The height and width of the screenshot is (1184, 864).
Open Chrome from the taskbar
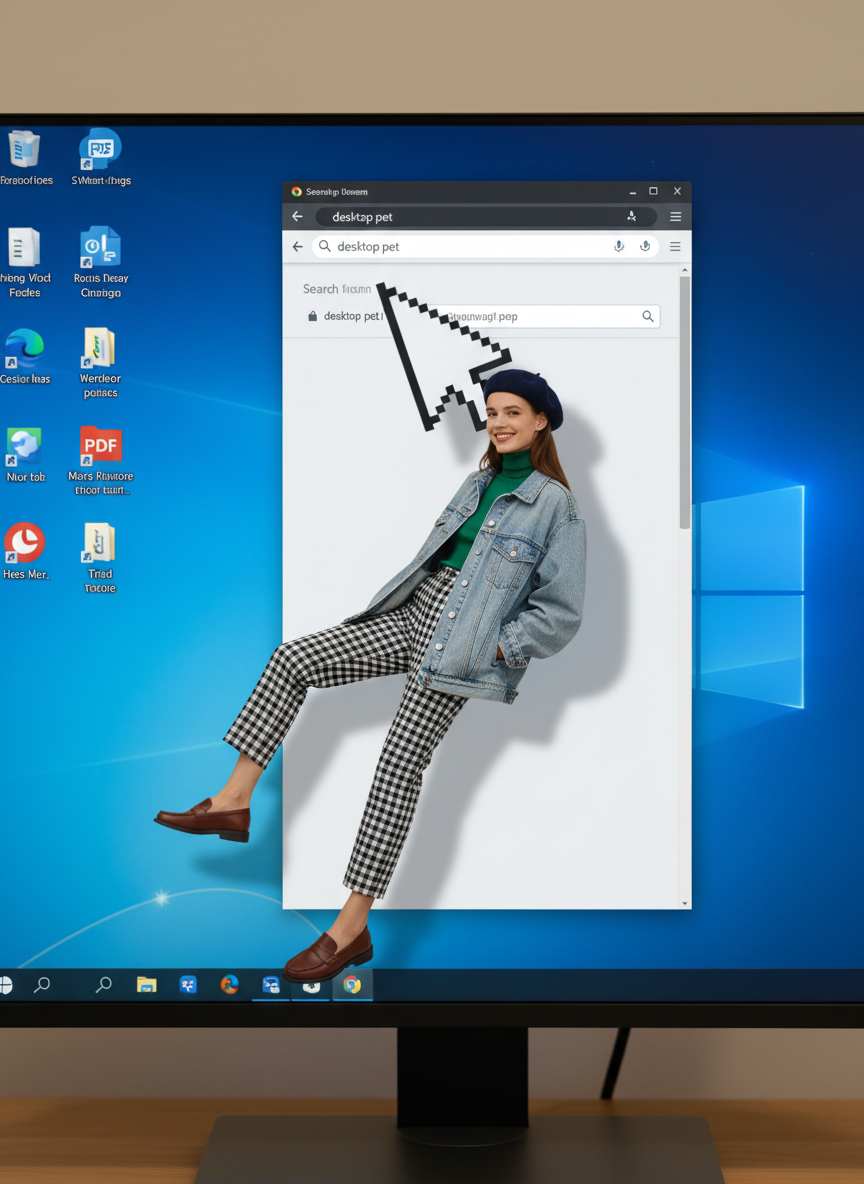pyautogui.click(x=352, y=985)
